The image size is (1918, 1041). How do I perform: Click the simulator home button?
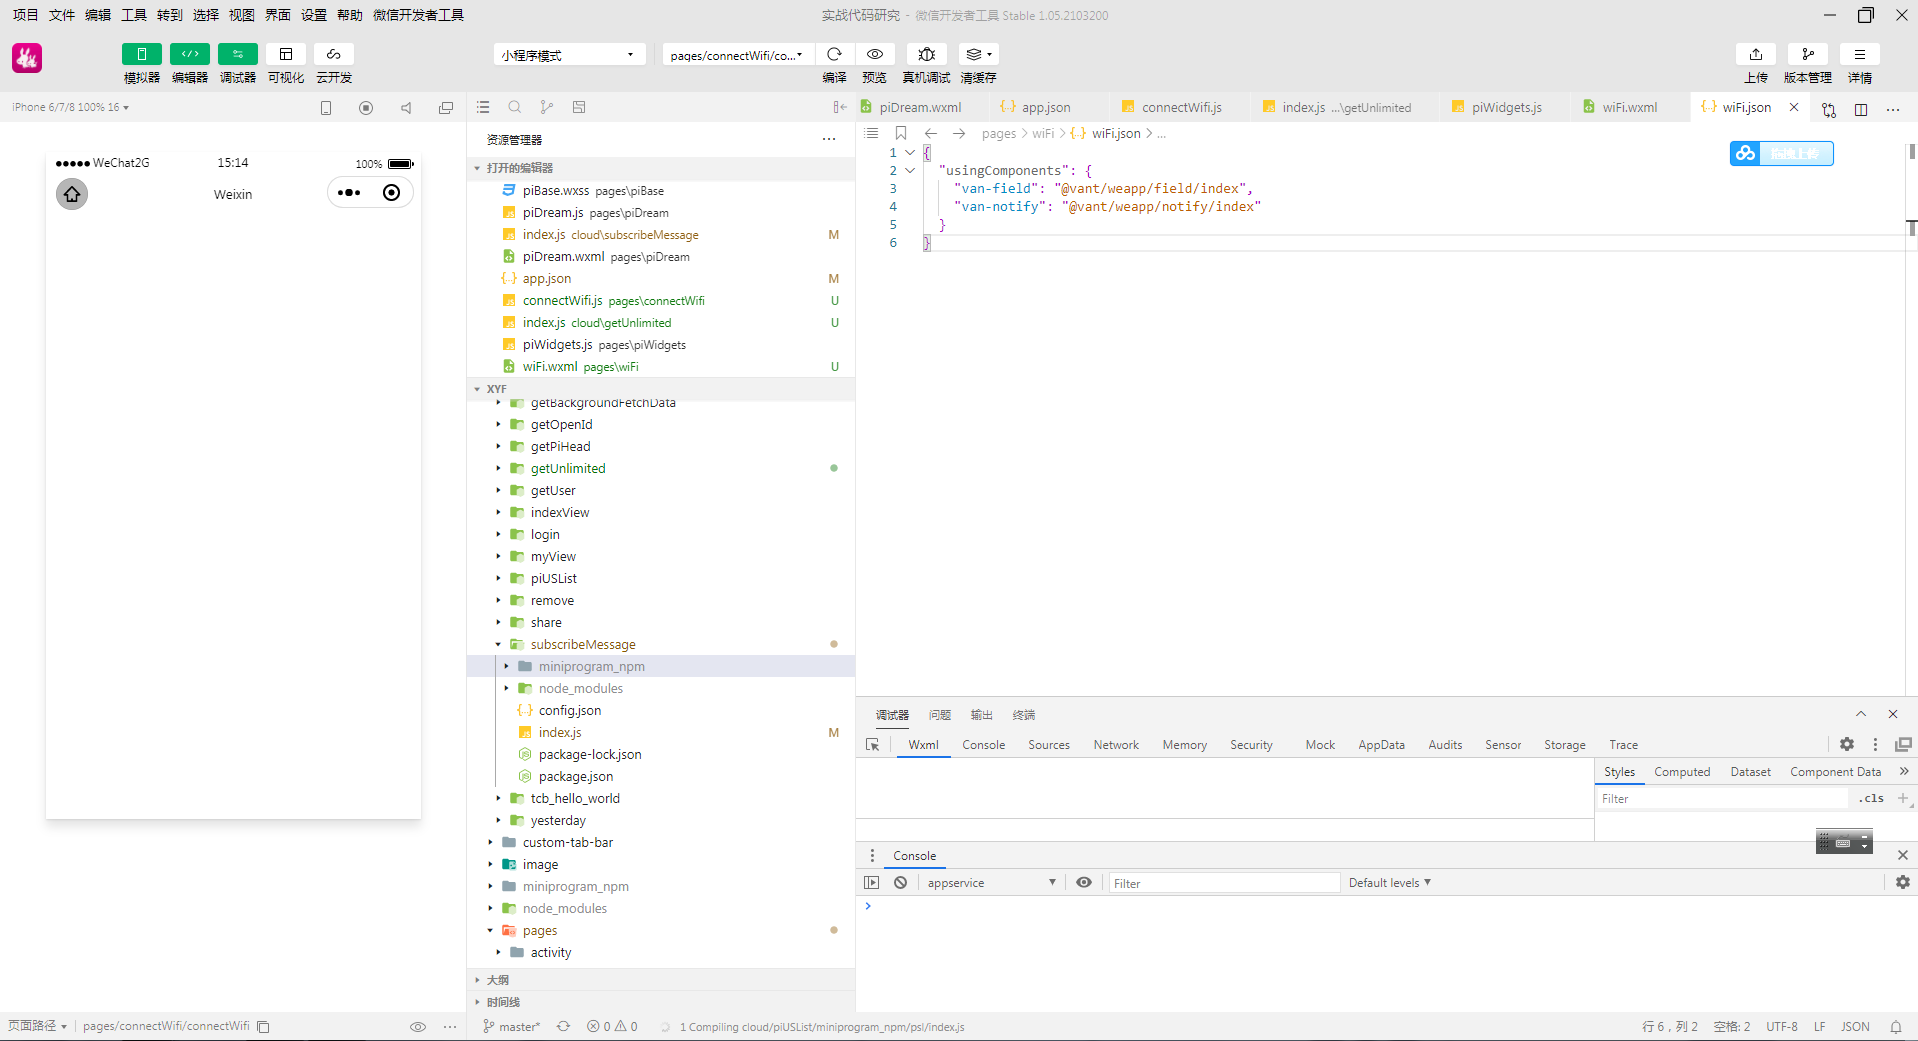pos(72,194)
